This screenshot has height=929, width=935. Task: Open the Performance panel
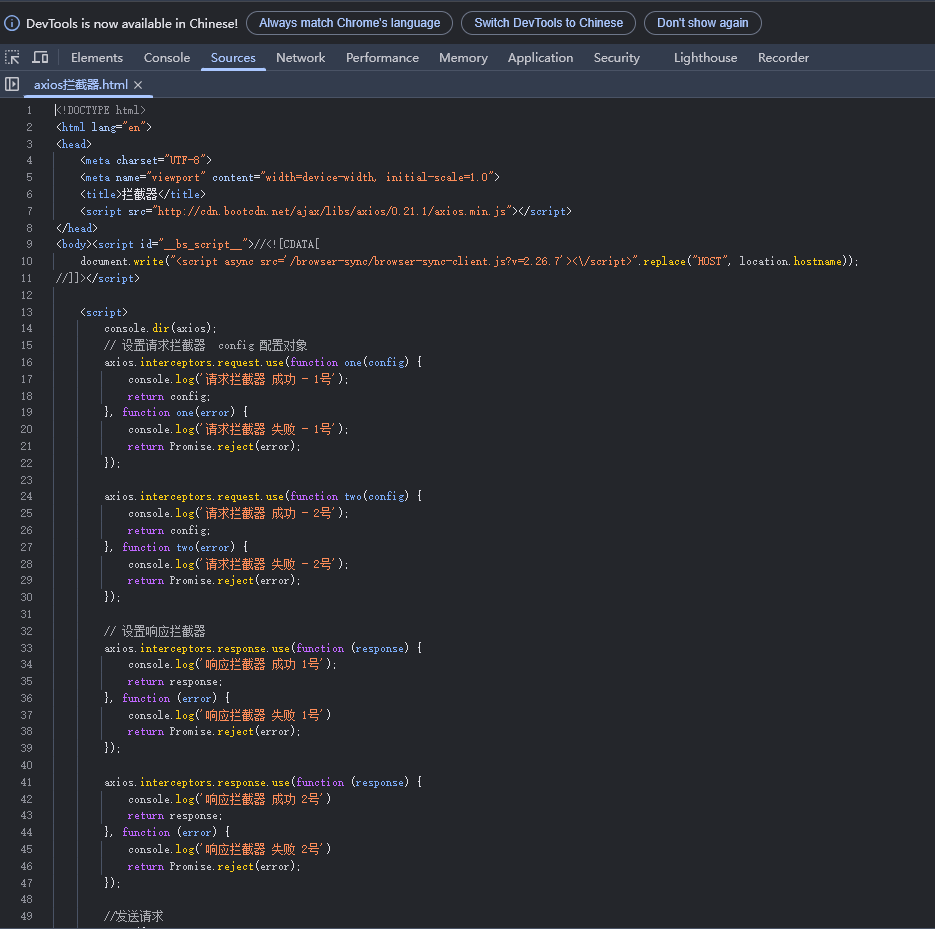coord(382,57)
